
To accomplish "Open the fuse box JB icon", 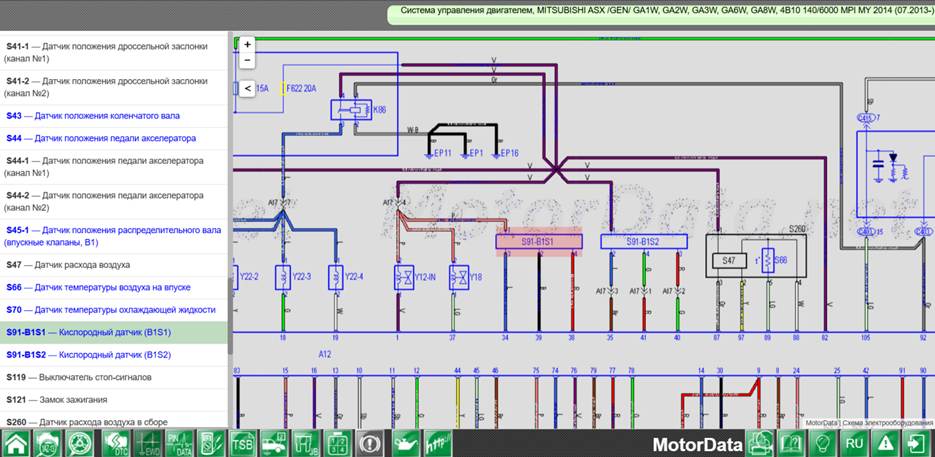I will point(308,443).
